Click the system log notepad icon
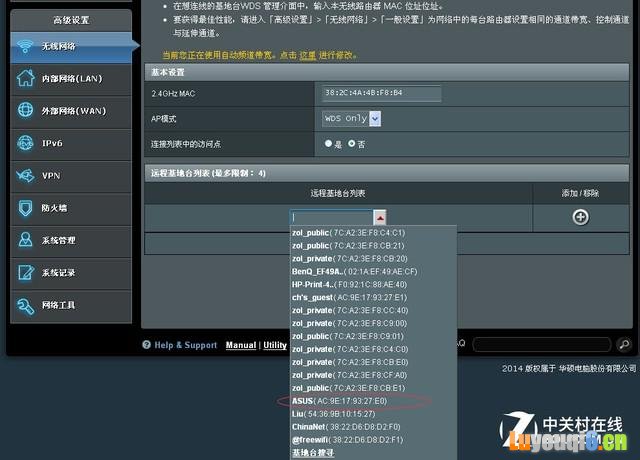 (25, 272)
